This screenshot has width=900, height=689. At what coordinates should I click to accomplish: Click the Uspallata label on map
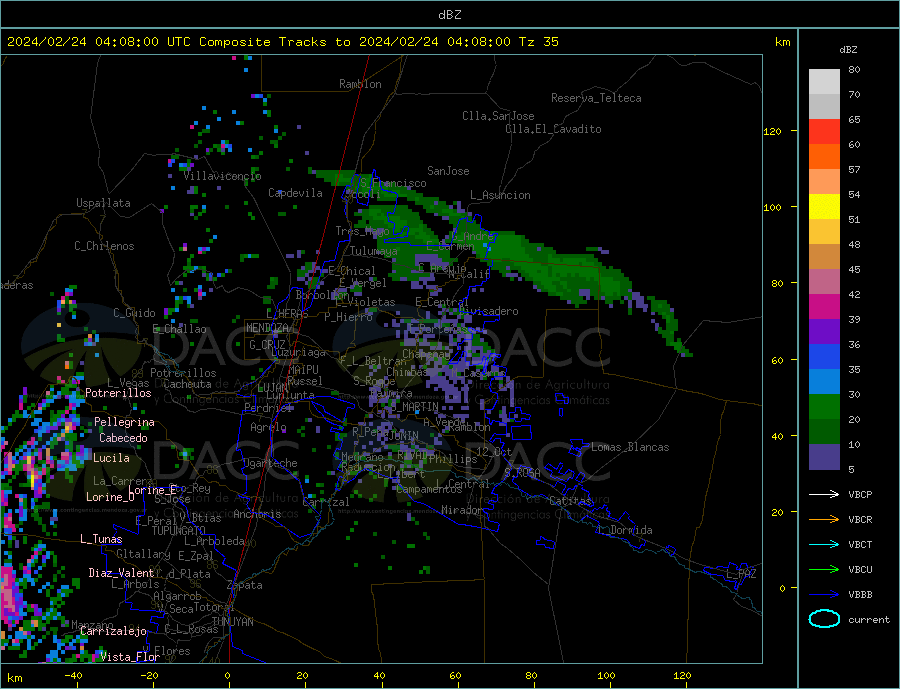pyautogui.click(x=103, y=203)
